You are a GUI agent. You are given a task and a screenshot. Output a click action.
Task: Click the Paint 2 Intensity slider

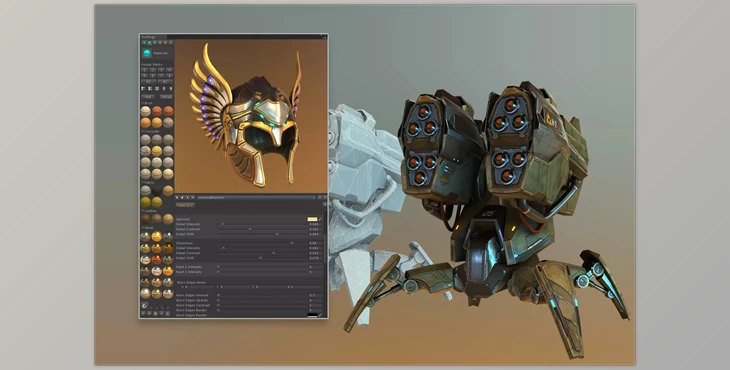click(263, 272)
